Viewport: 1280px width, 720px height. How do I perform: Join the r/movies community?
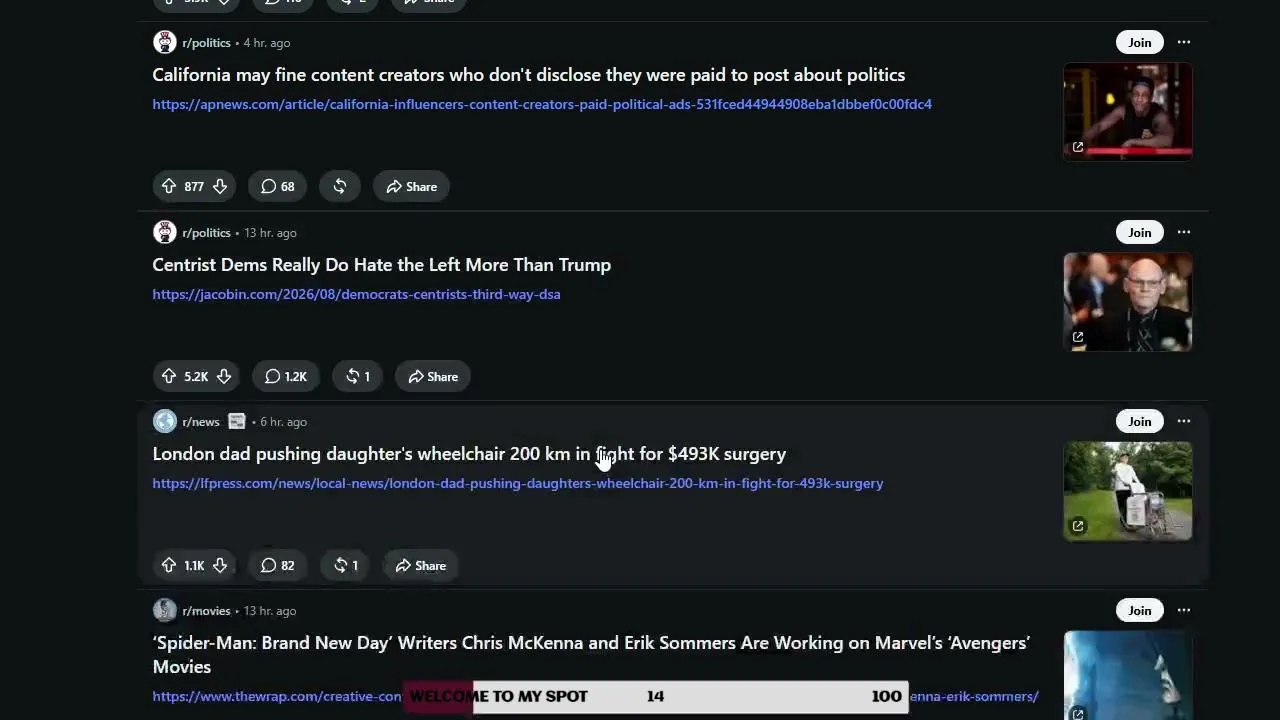click(x=1139, y=610)
